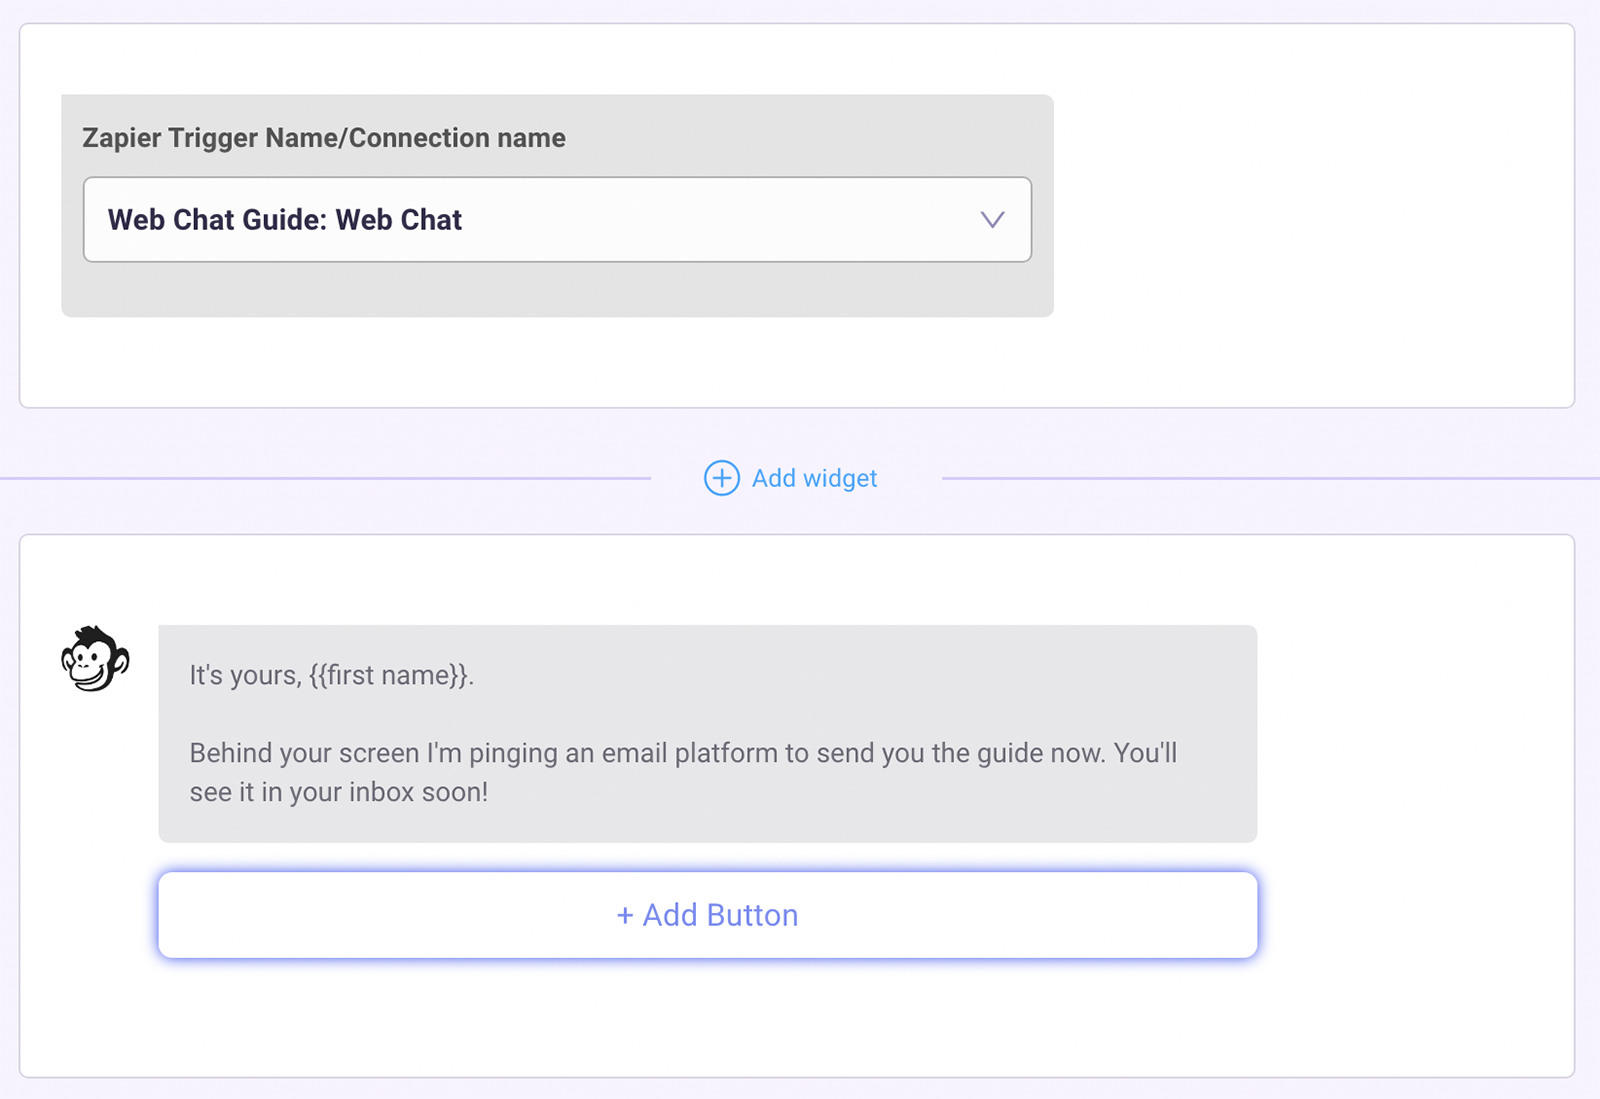Select the gray Zapier trigger panel below the dropdown
The image size is (1600, 1099).
(556, 290)
